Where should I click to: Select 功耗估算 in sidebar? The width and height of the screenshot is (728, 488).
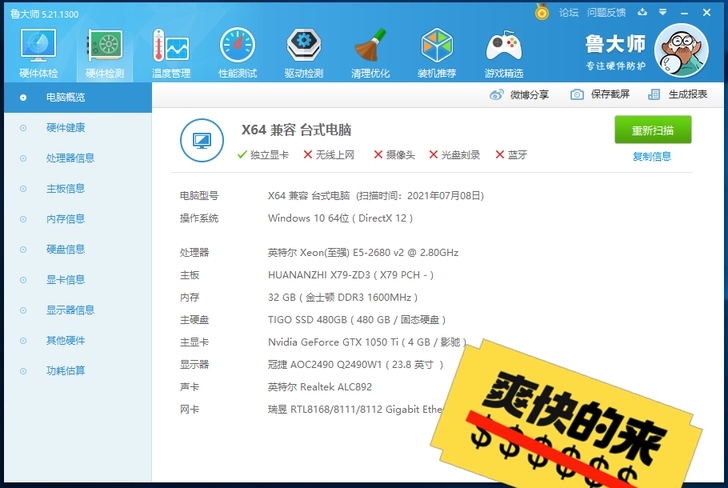tap(78, 371)
